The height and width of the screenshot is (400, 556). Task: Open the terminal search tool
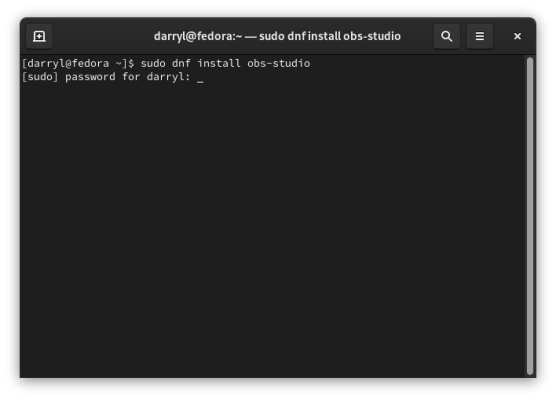pyautogui.click(x=446, y=36)
